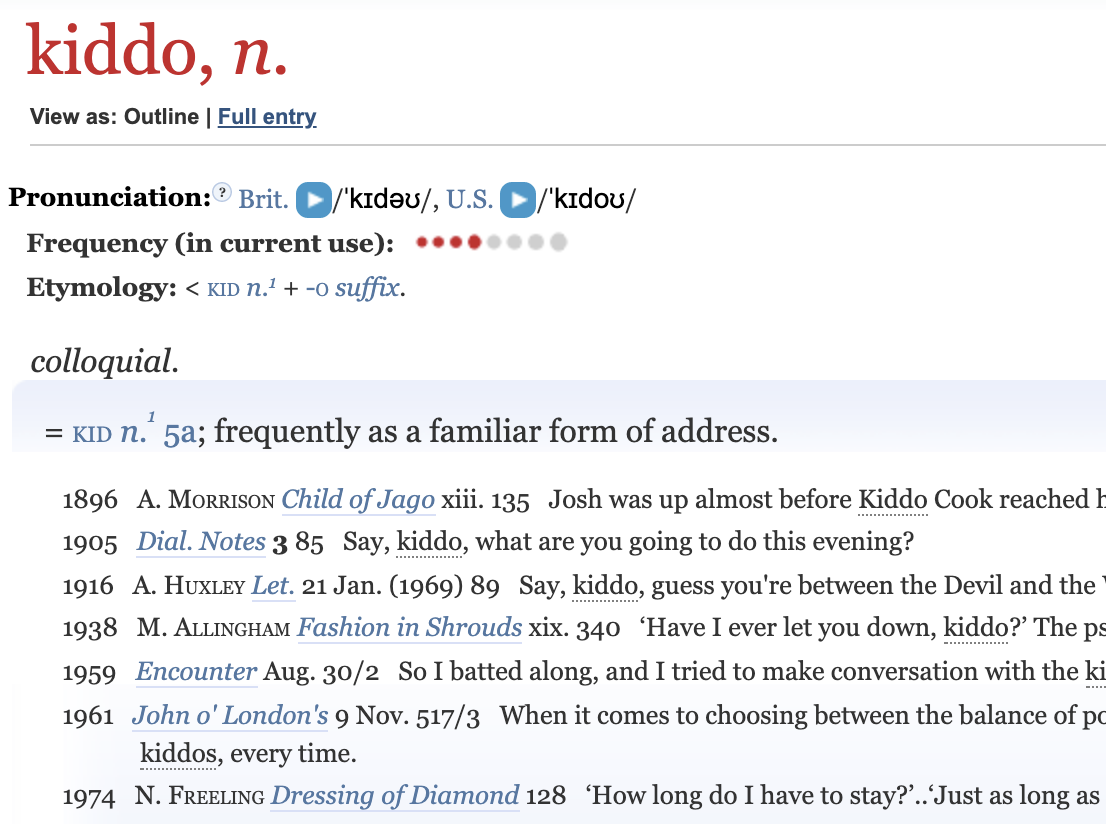Image resolution: width=1106 pixels, height=824 pixels.
Task: Follow the KID n.¹ etymology link
Action: point(241,288)
